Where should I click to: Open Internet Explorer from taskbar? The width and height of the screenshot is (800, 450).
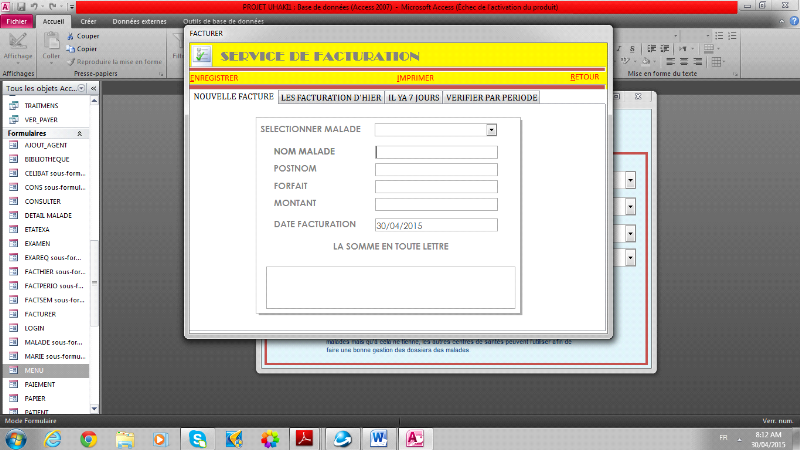pos(53,439)
